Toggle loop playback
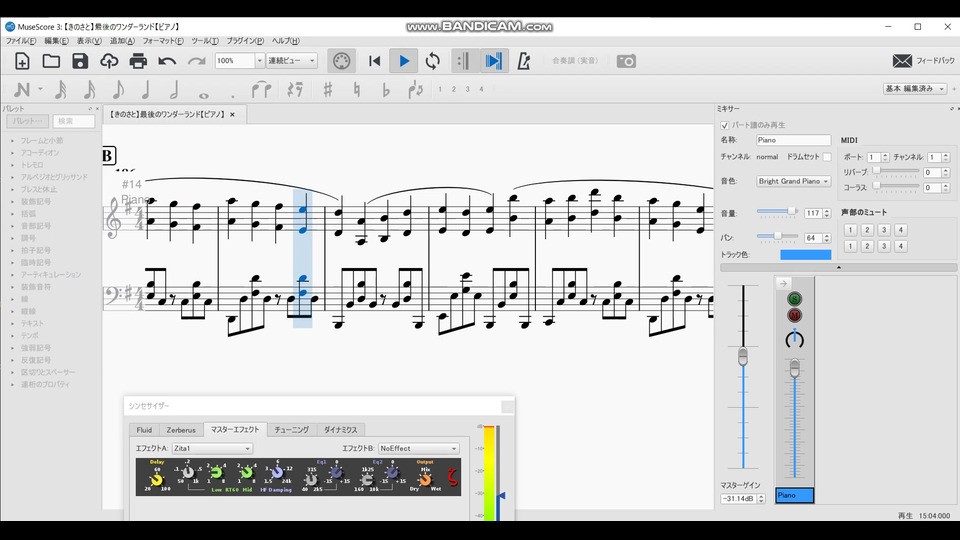Image resolution: width=960 pixels, height=540 pixels. (x=433, y=61)
